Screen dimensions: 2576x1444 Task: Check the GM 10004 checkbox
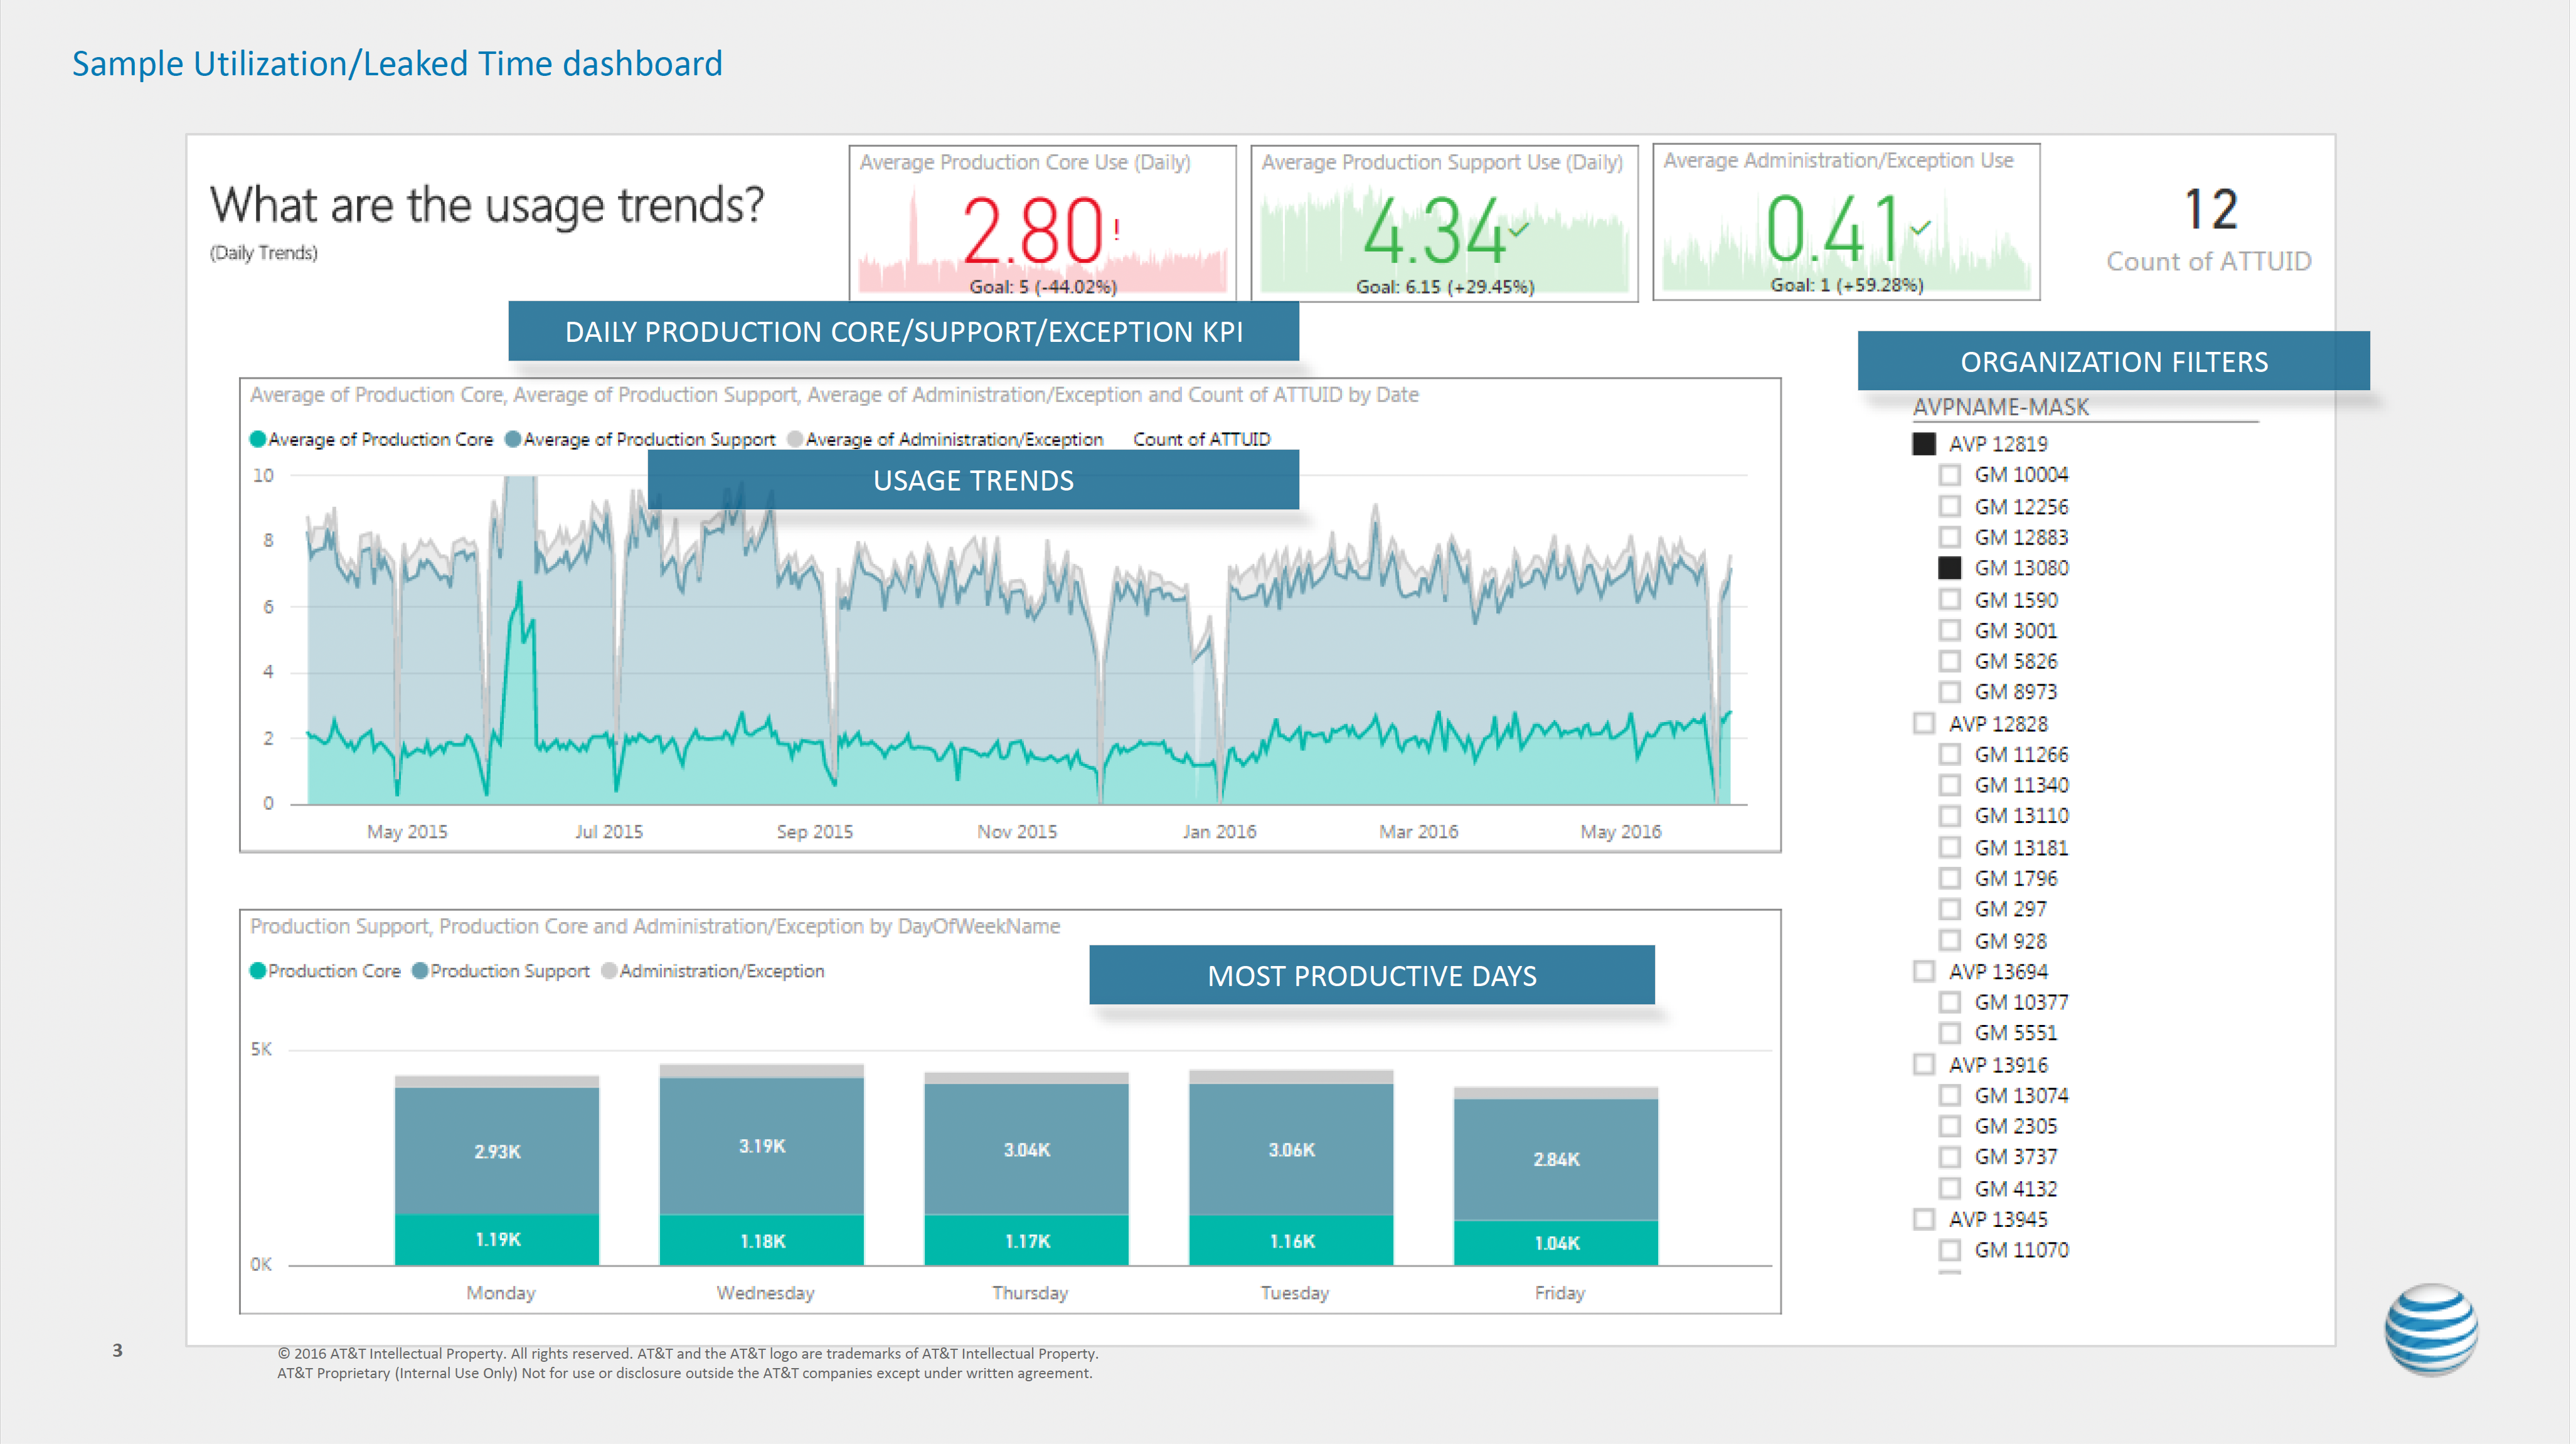(1949, 475)
